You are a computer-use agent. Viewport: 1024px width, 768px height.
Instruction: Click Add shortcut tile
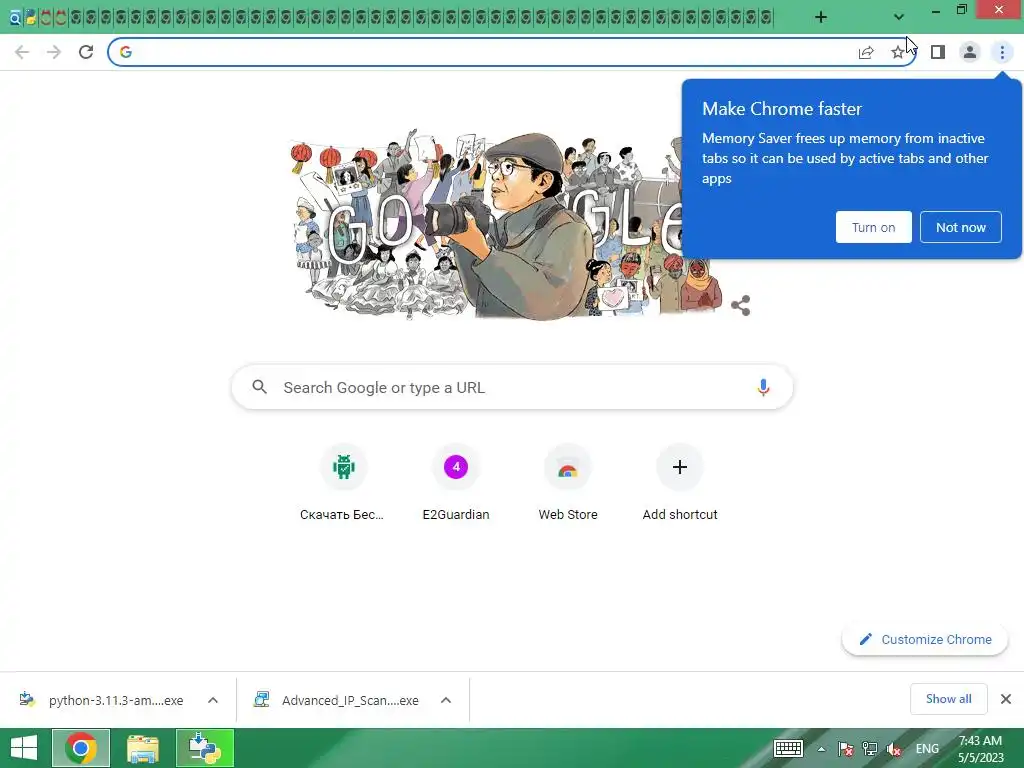[x=680, y=483]
